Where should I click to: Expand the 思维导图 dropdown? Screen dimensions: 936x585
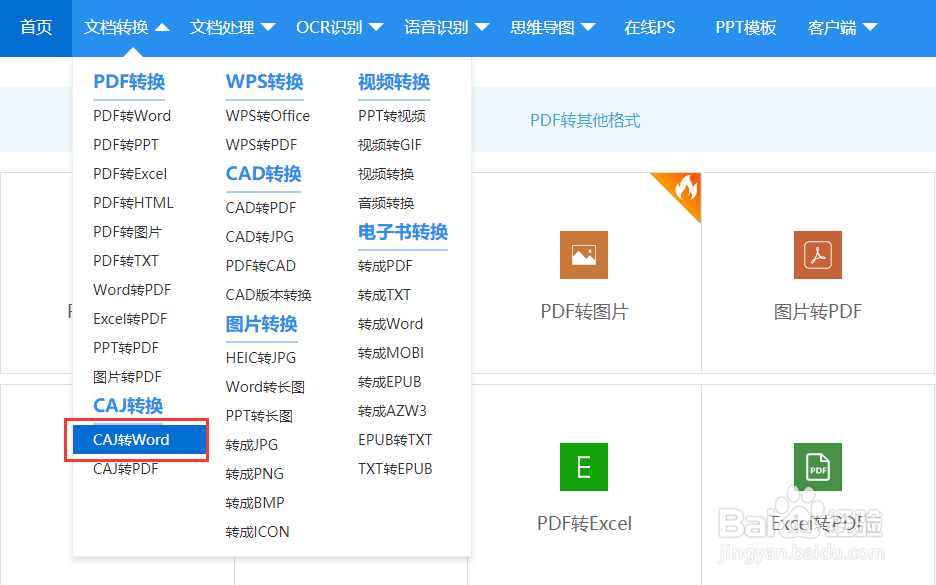click(553, 27)
